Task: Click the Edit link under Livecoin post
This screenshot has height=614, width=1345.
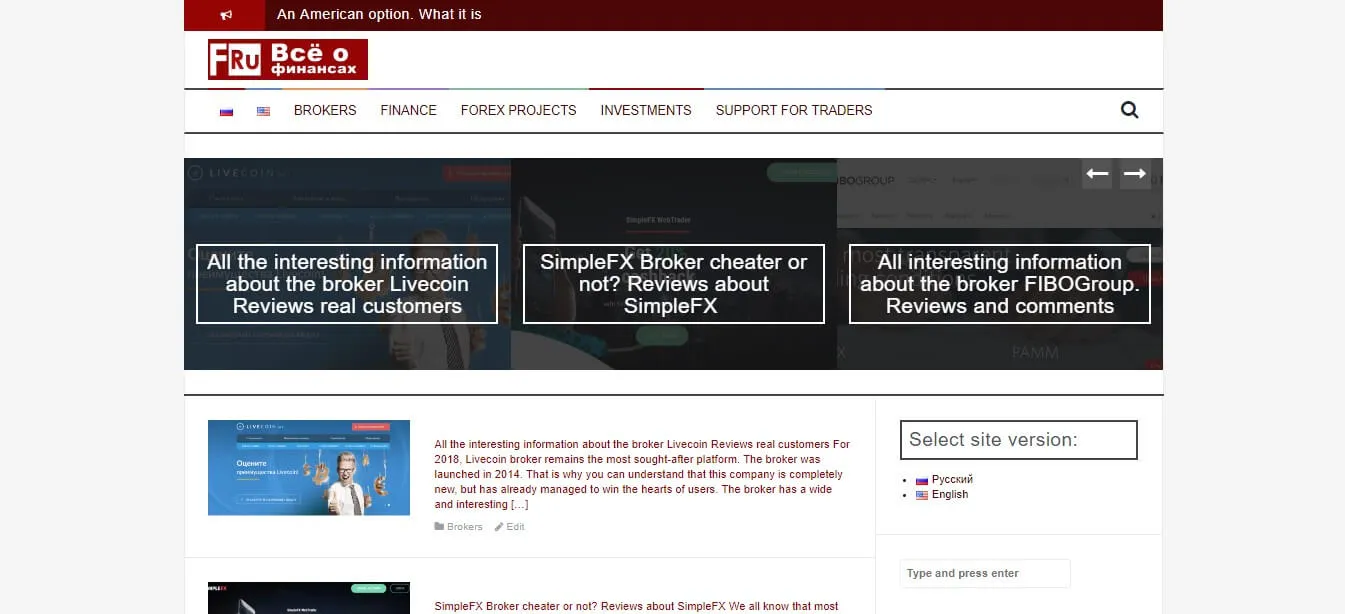Action: click(515, 527)
